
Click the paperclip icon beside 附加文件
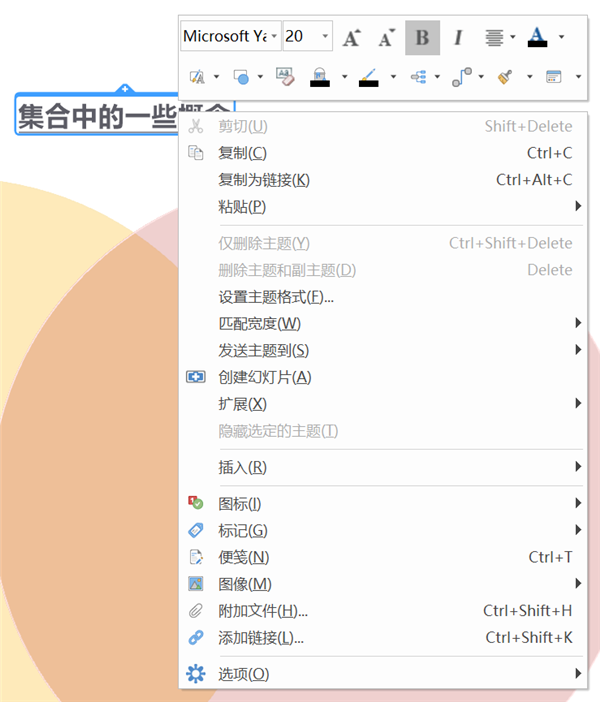click(196, 611)
